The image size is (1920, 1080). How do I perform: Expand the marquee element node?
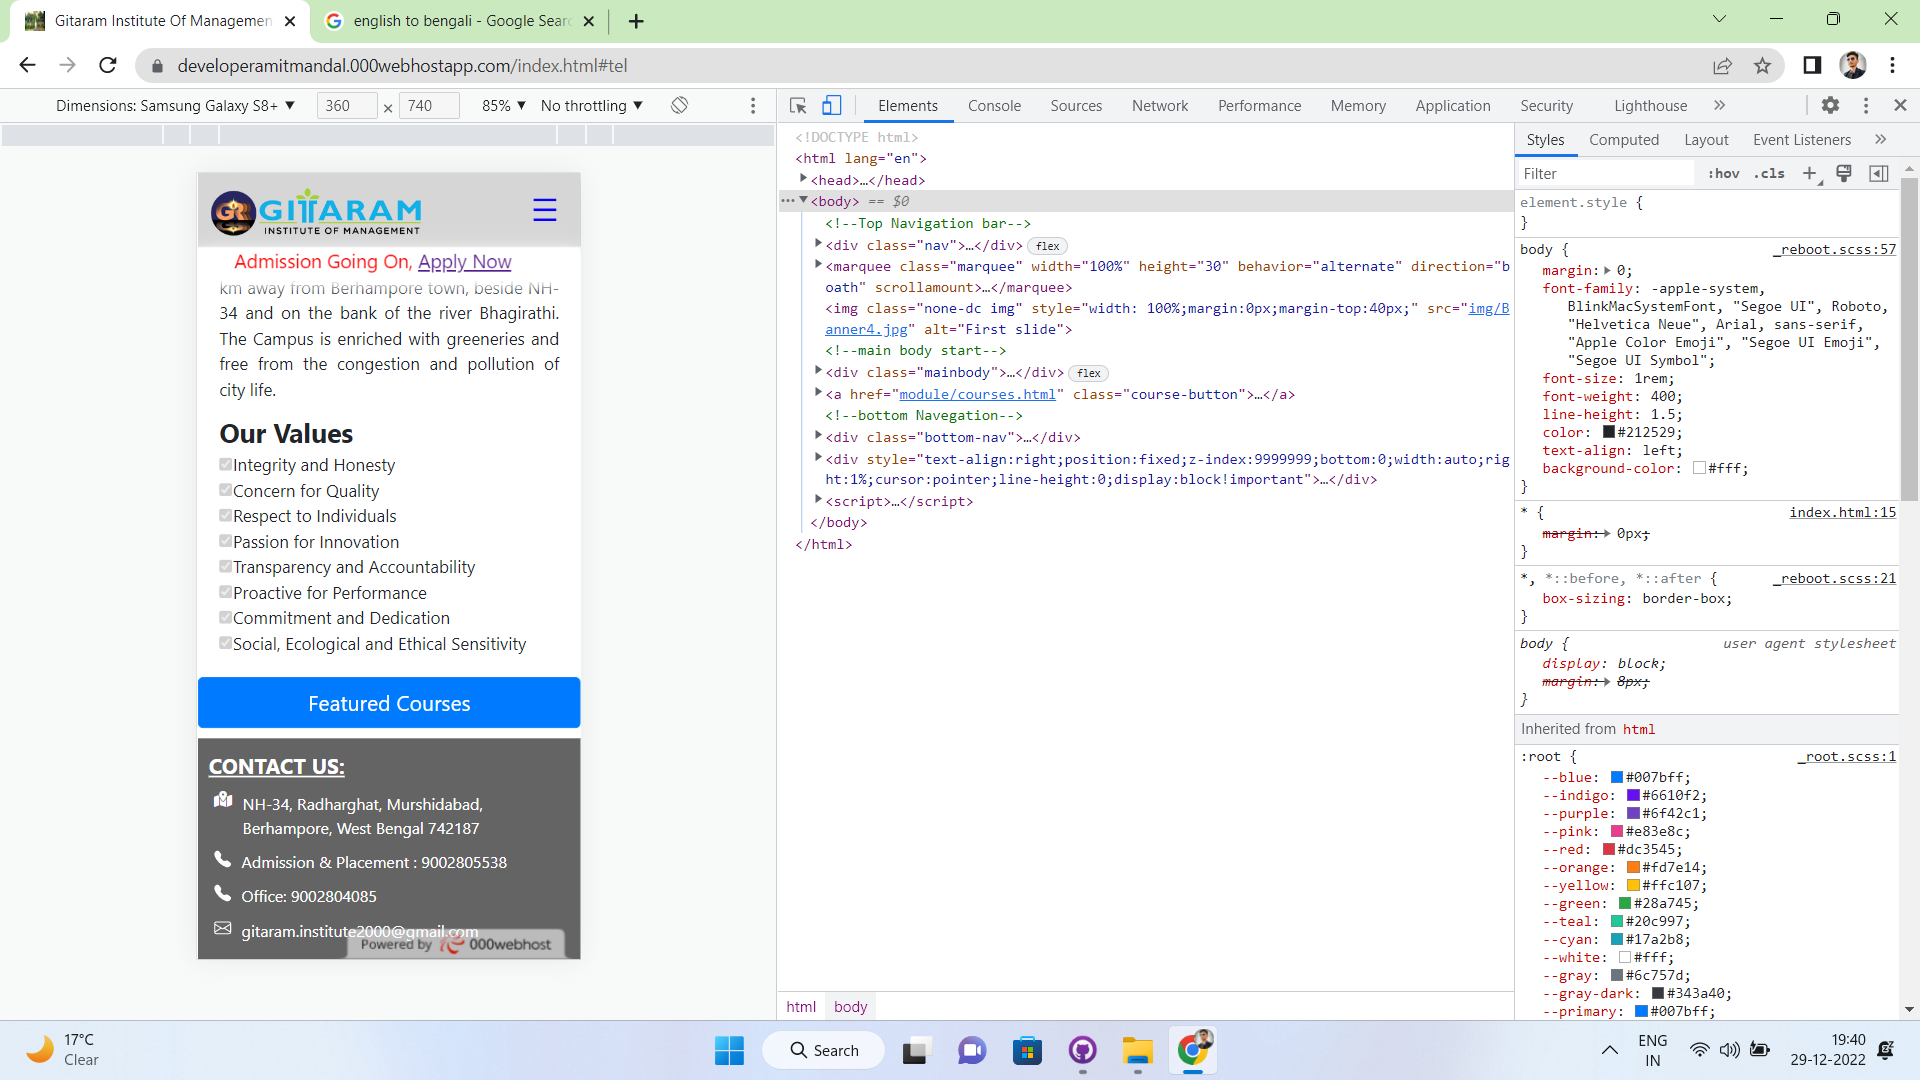coord(818,265)
